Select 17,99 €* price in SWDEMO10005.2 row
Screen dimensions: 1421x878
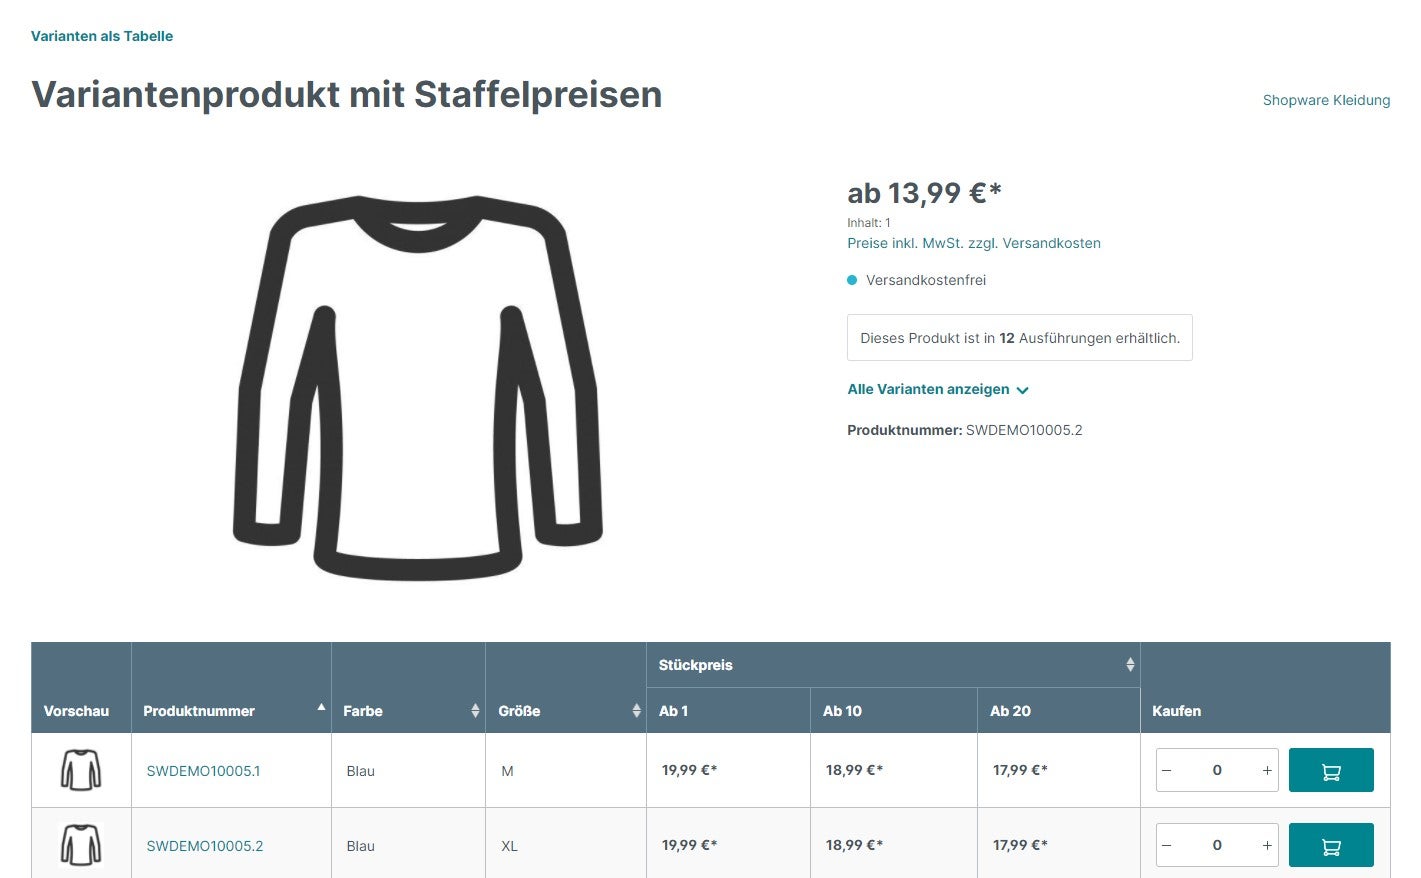[x=1020, y=845]
